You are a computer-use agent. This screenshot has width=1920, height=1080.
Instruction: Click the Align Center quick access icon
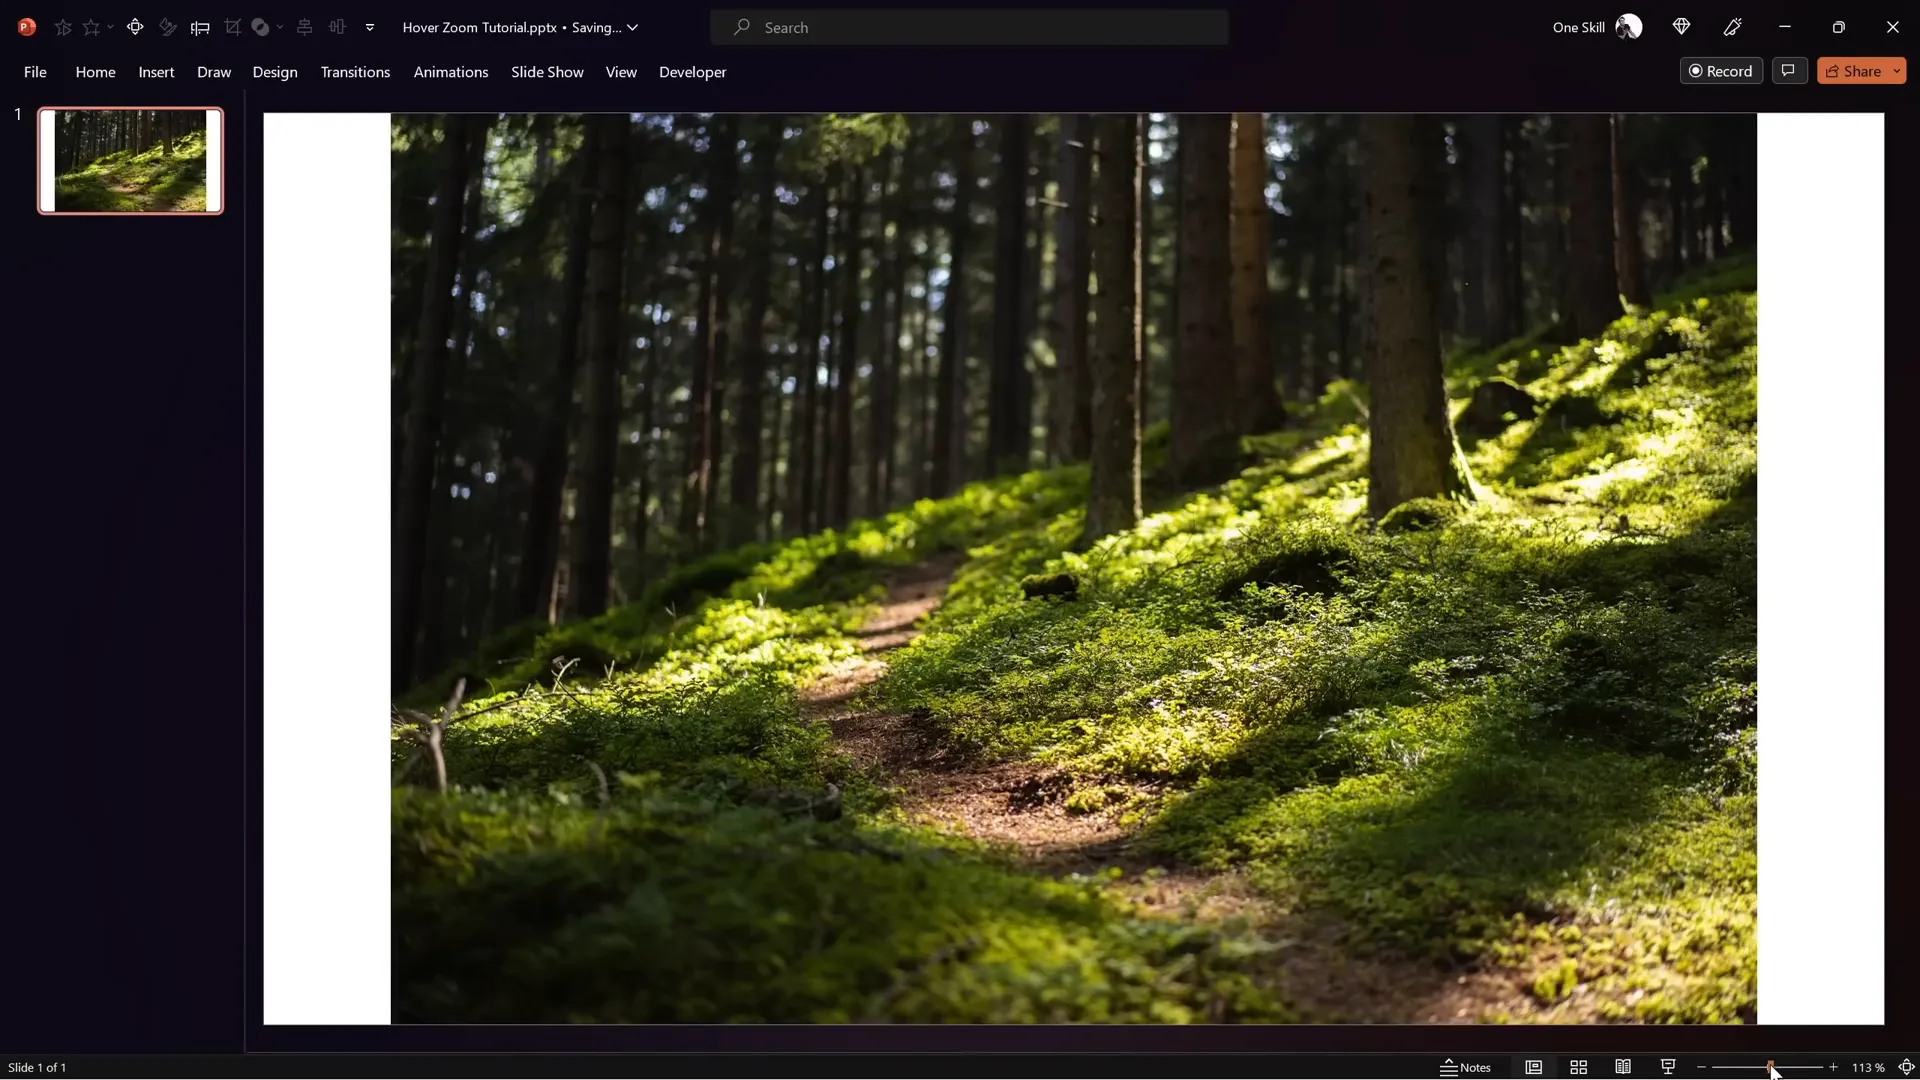click(305, 27)
